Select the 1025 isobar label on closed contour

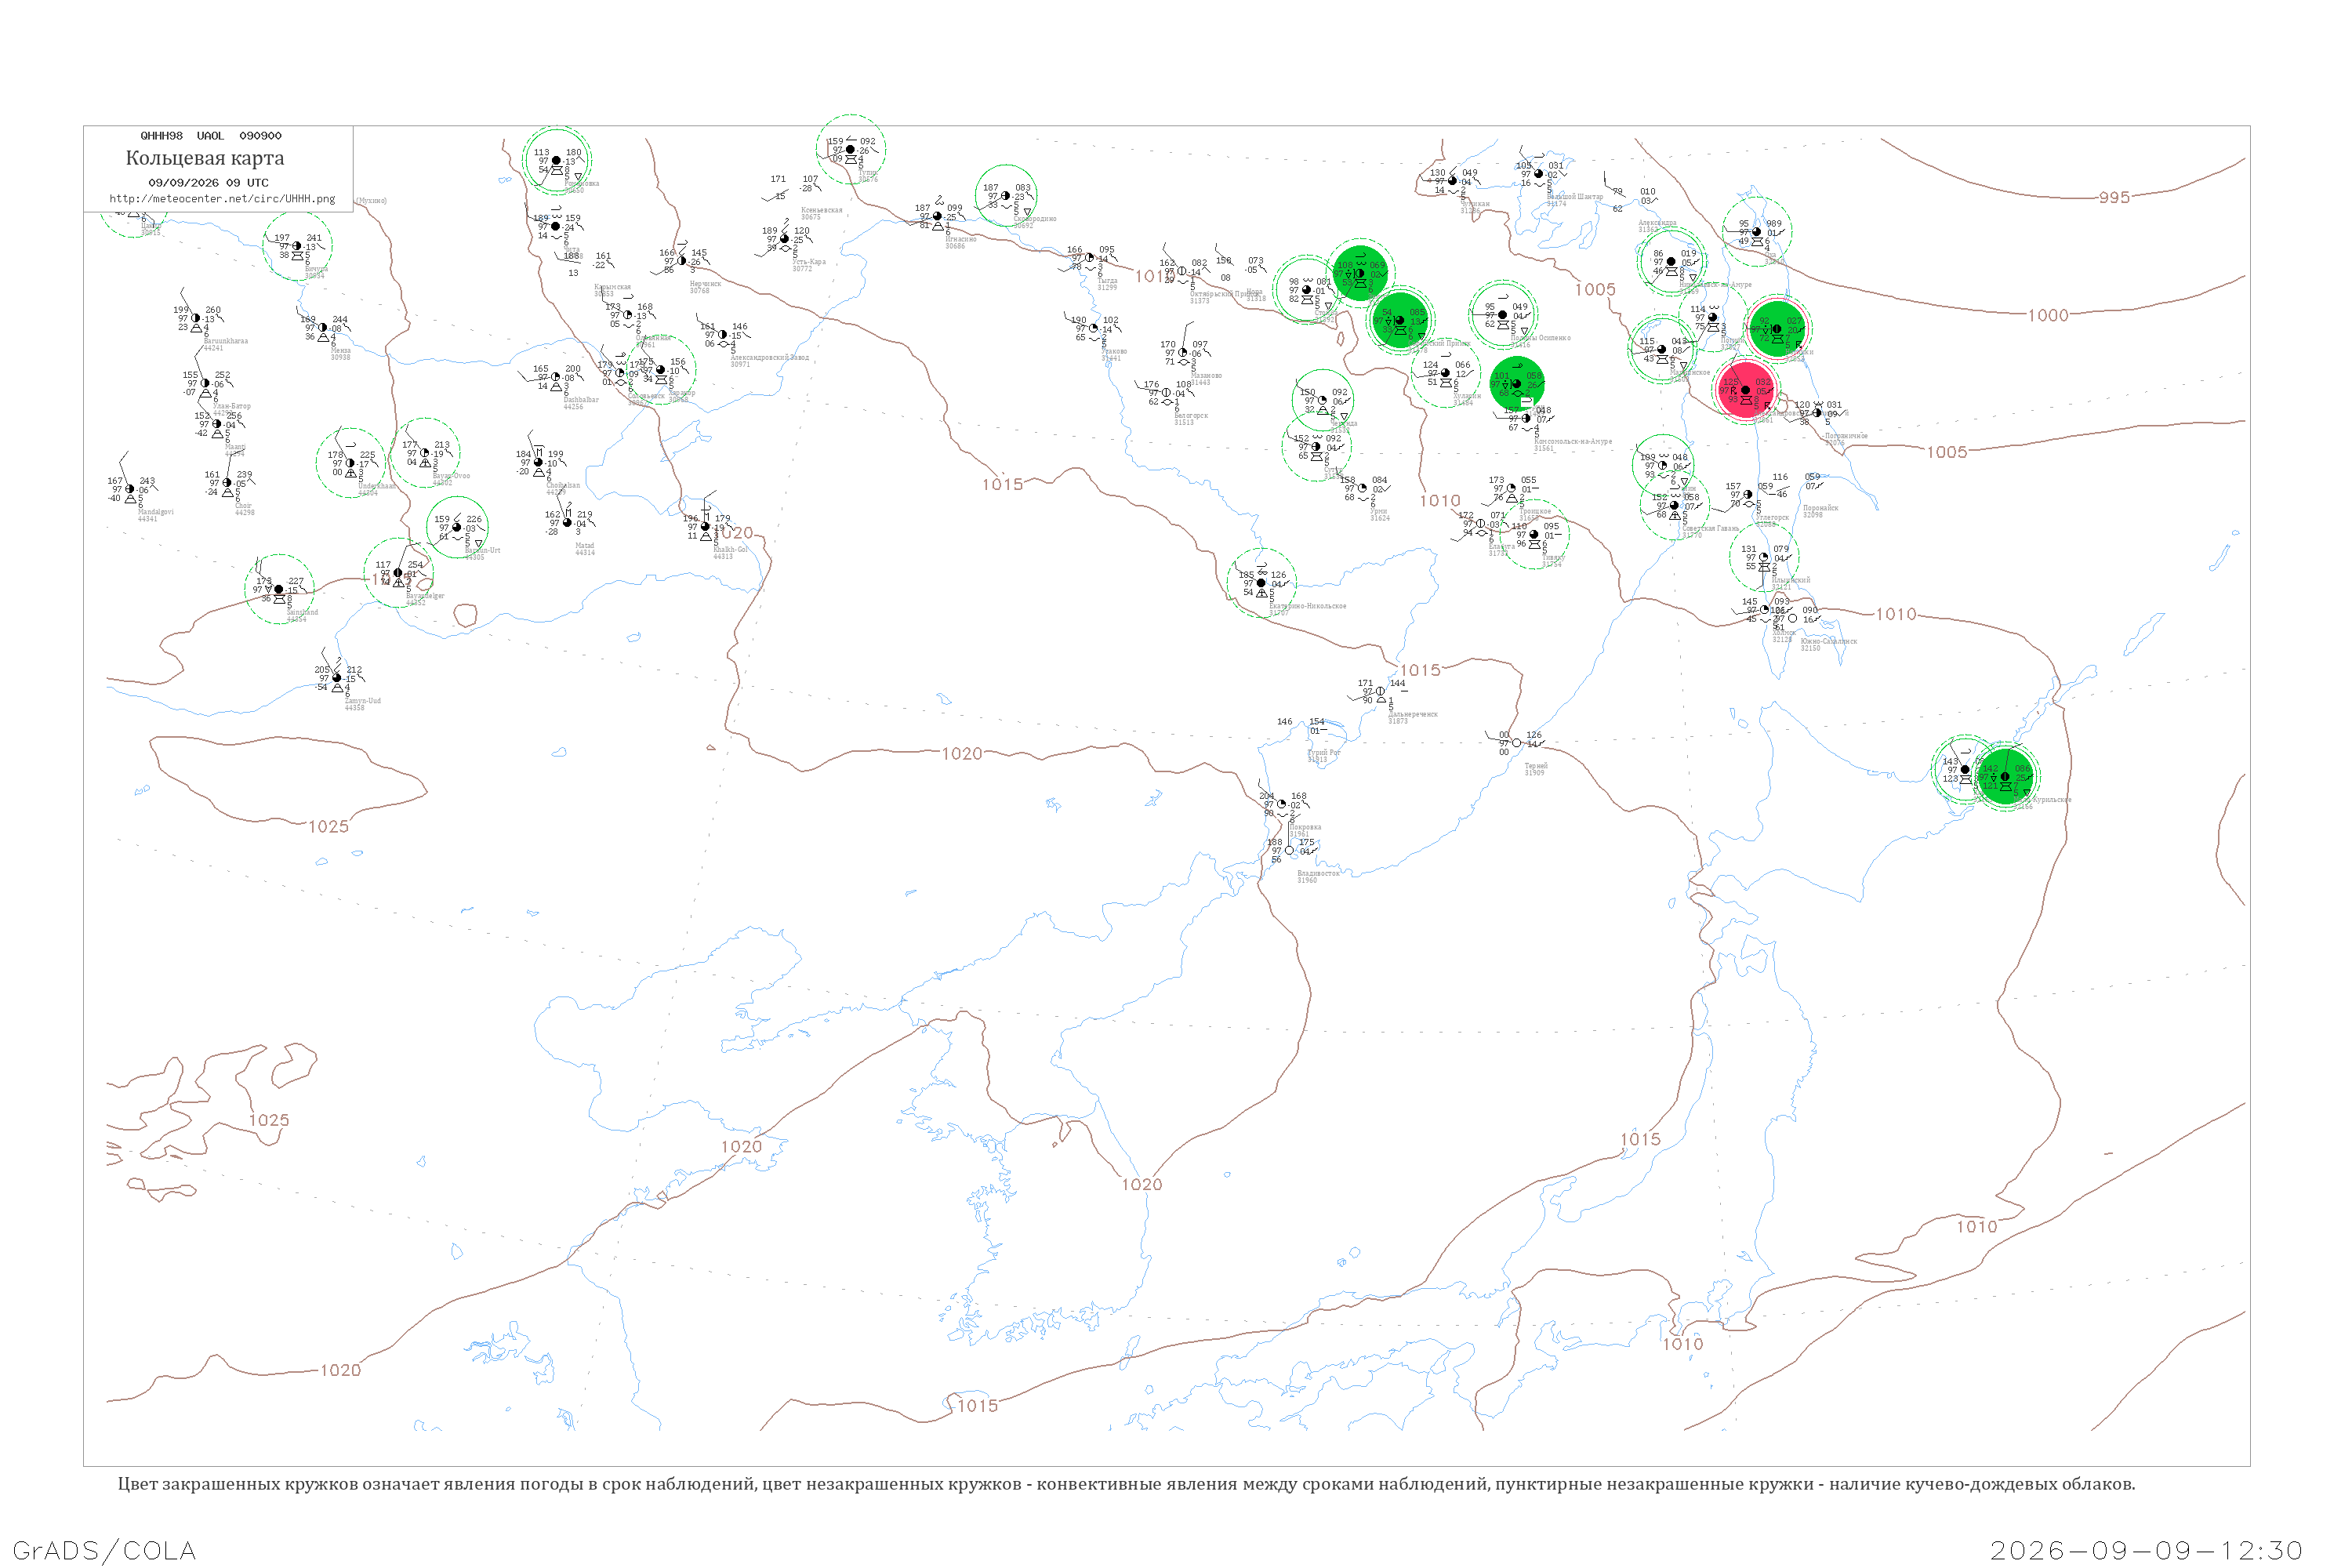[328, 827]
